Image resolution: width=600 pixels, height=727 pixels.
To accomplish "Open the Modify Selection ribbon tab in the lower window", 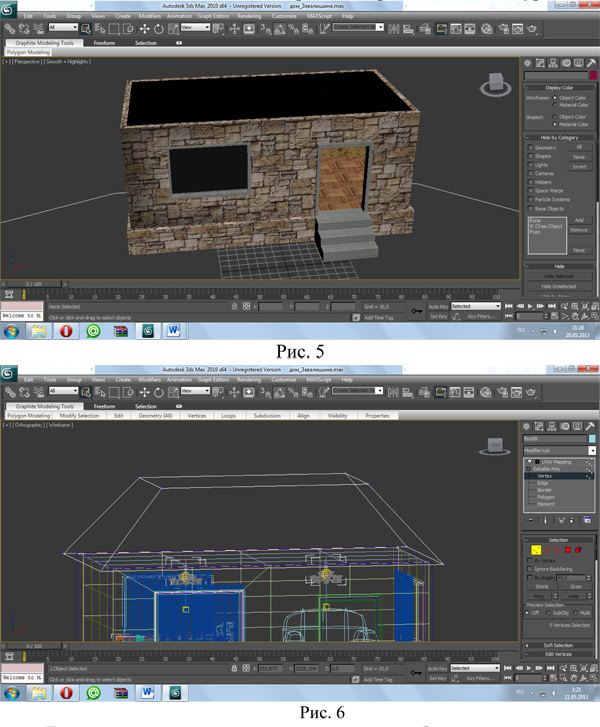I will point(79,416).
